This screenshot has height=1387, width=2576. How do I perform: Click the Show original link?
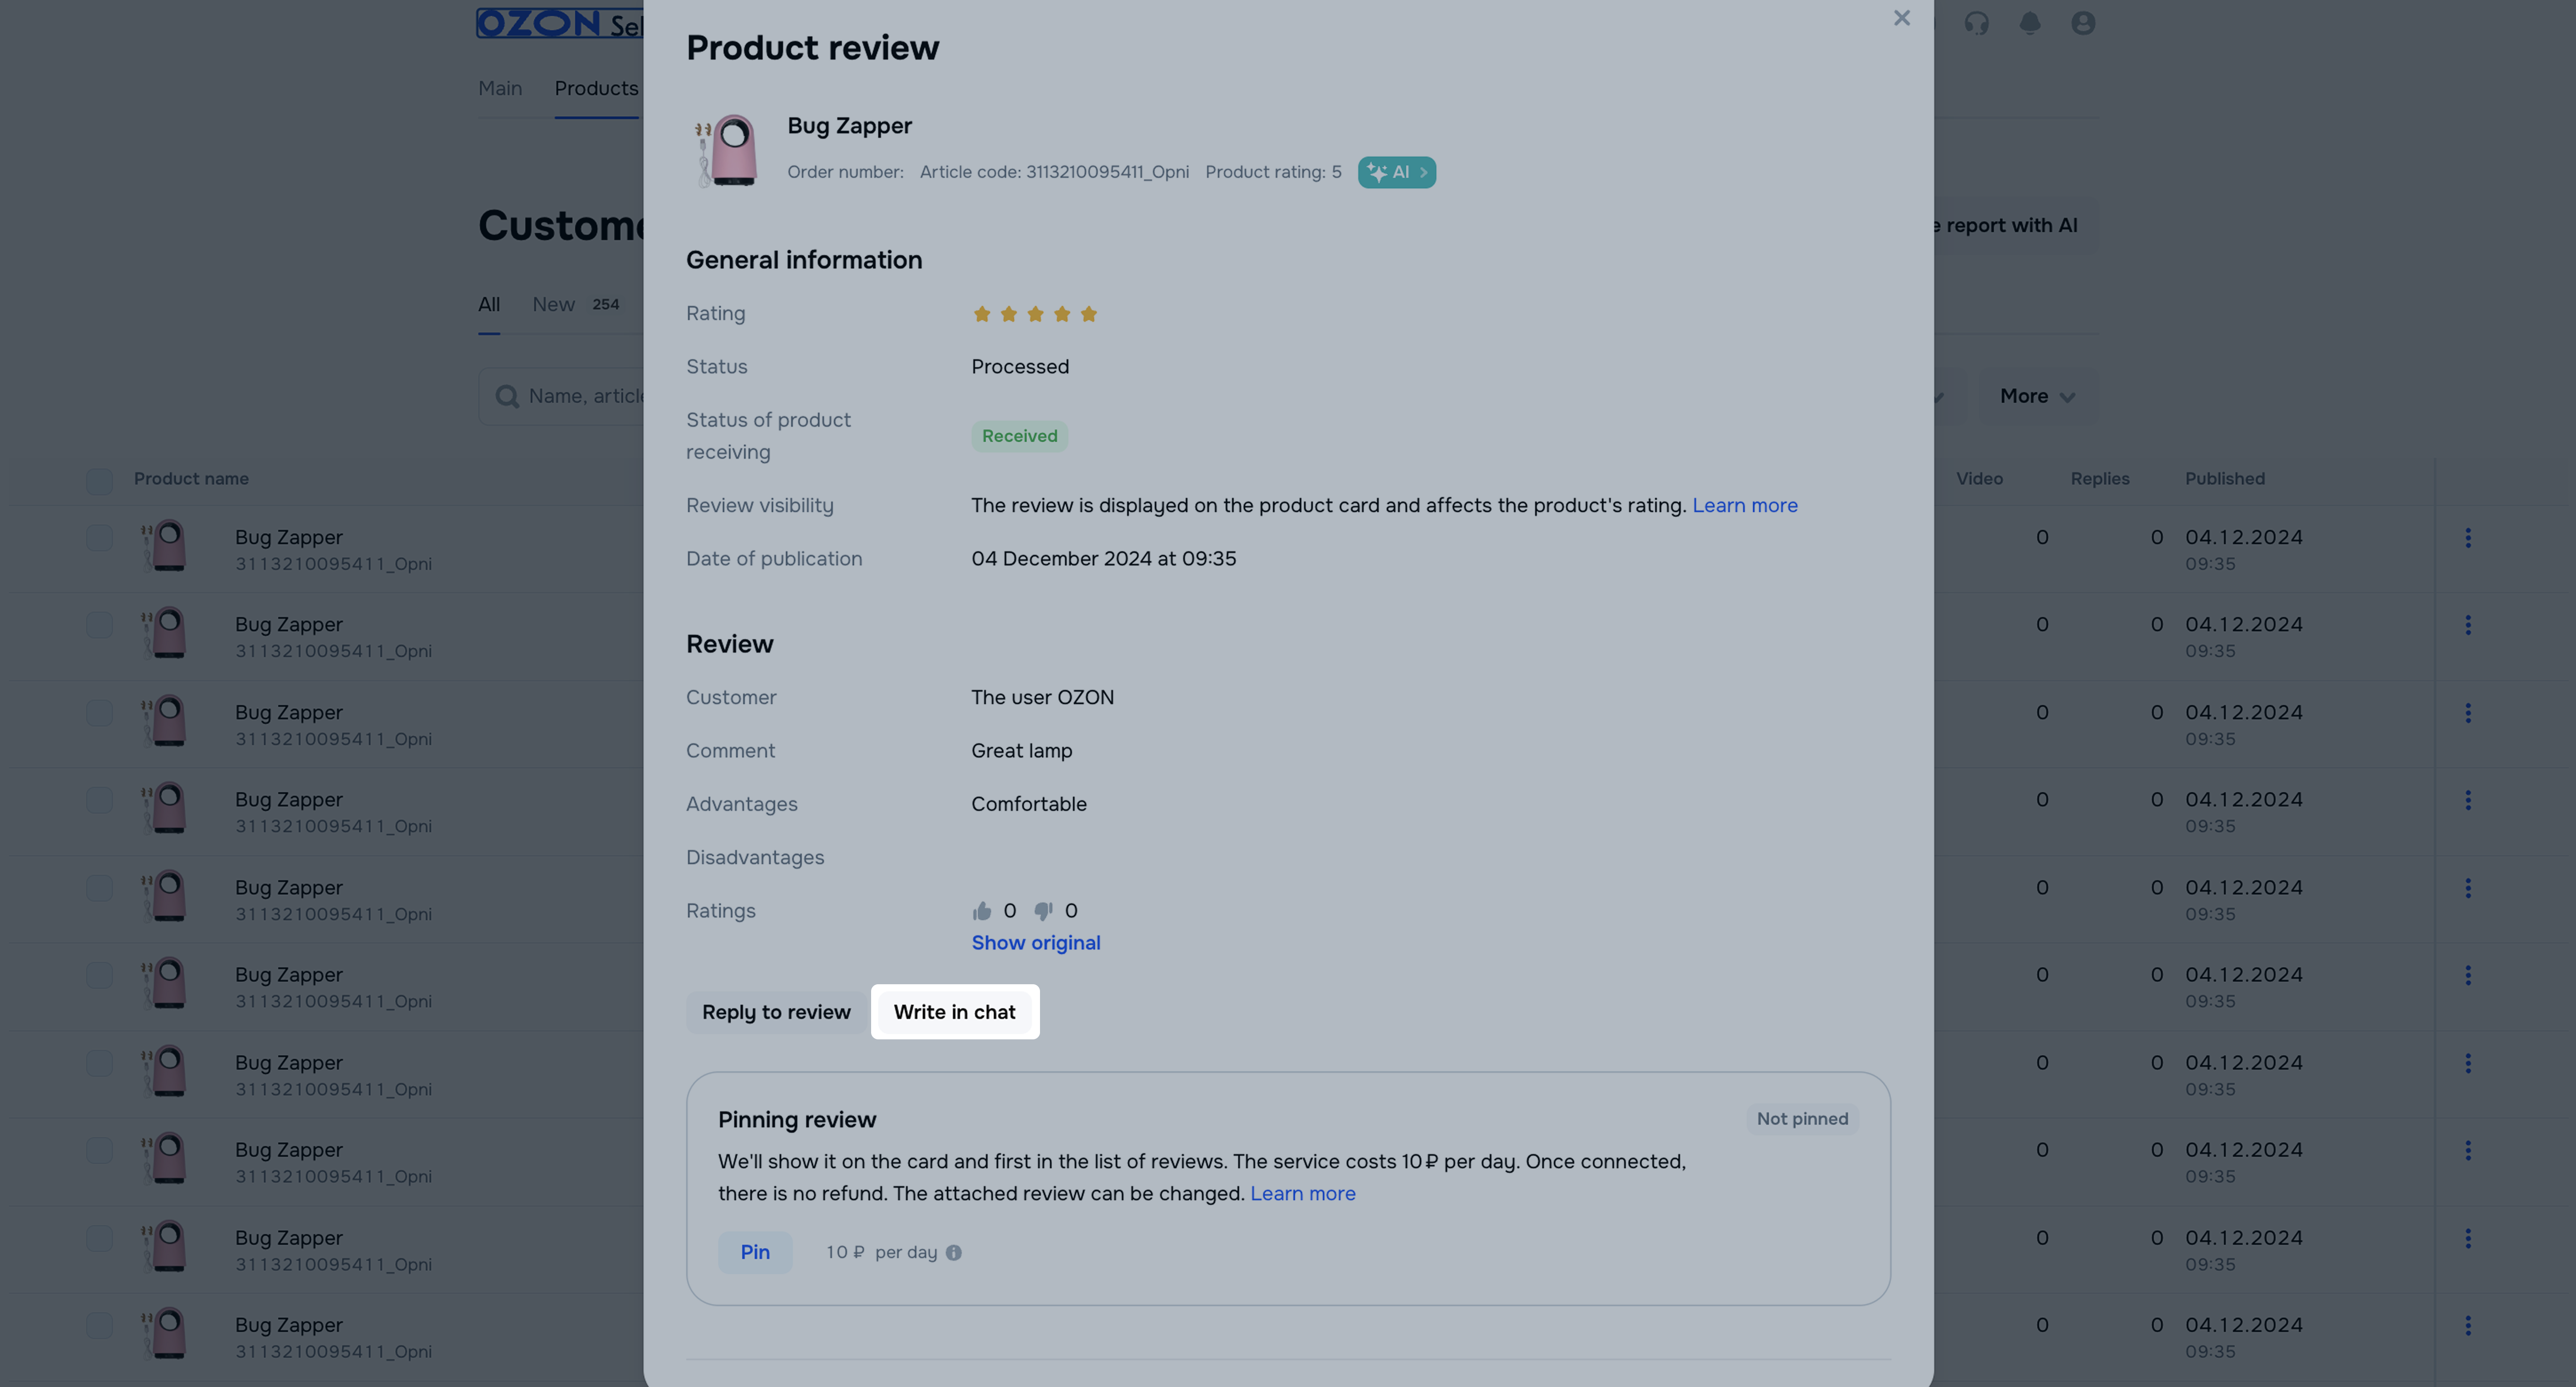coord(1035,943)
